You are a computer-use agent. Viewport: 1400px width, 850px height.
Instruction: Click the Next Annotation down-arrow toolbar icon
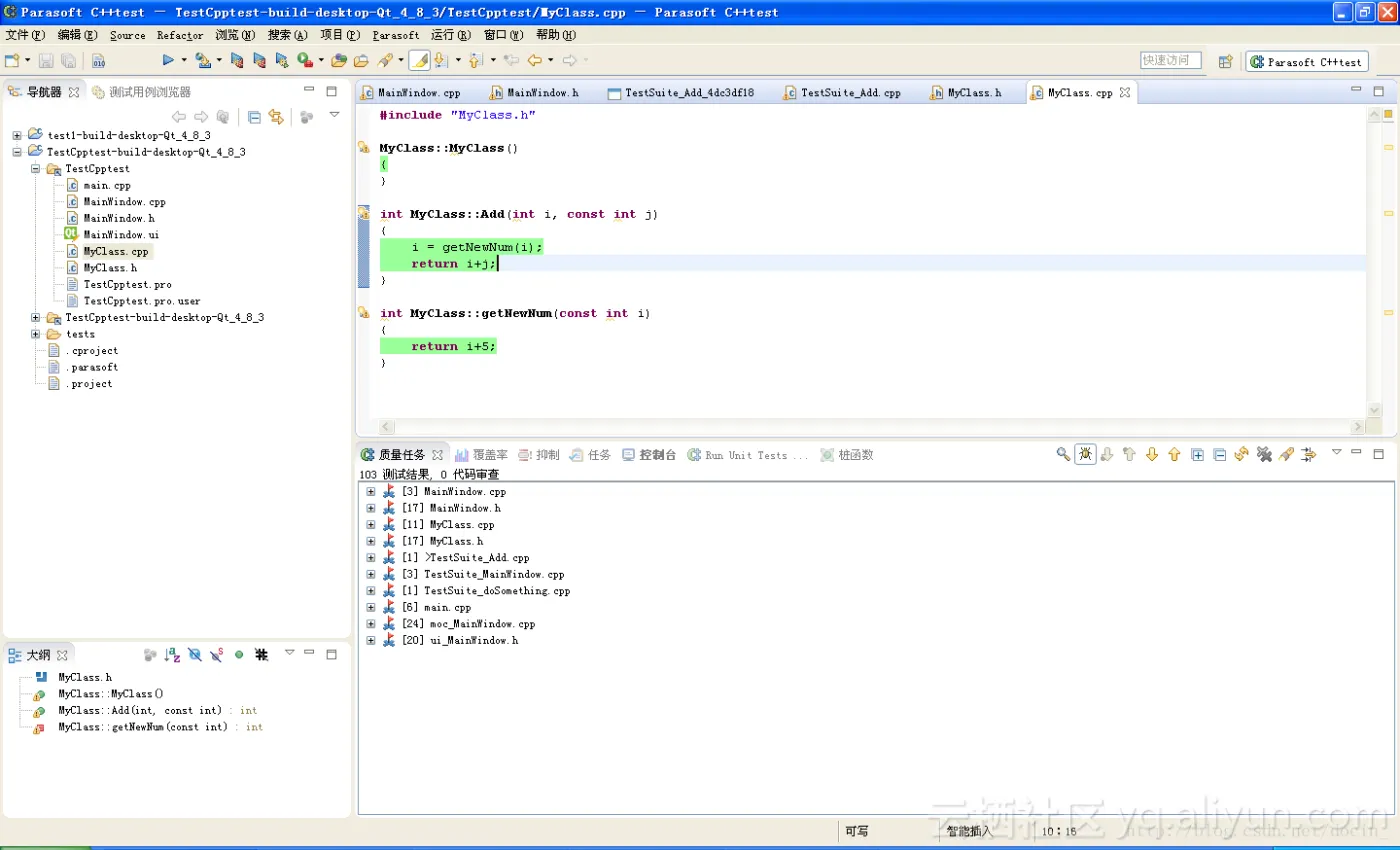(x=440, y=60)
